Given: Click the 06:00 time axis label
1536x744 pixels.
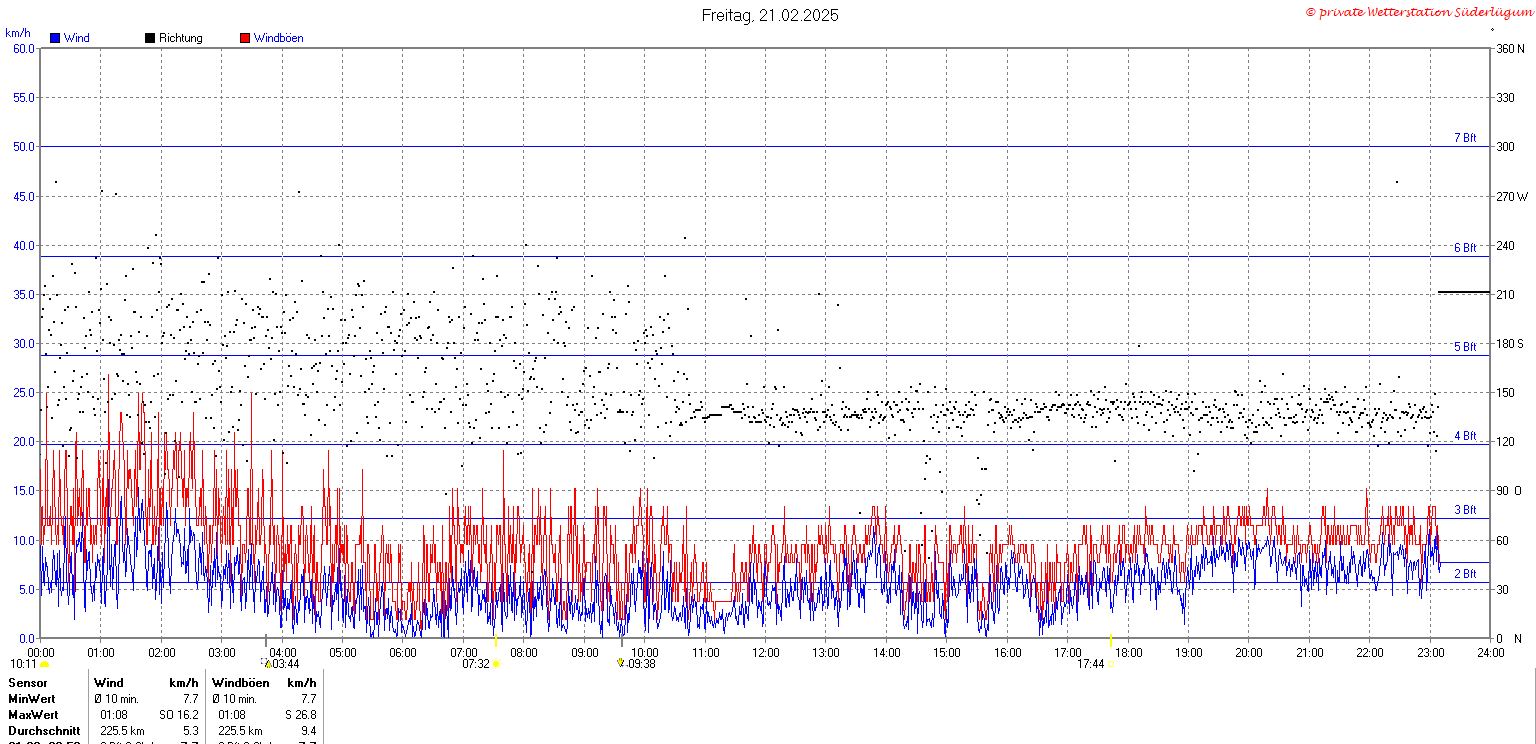Looking at the screenshot, I should pos(403,653).
